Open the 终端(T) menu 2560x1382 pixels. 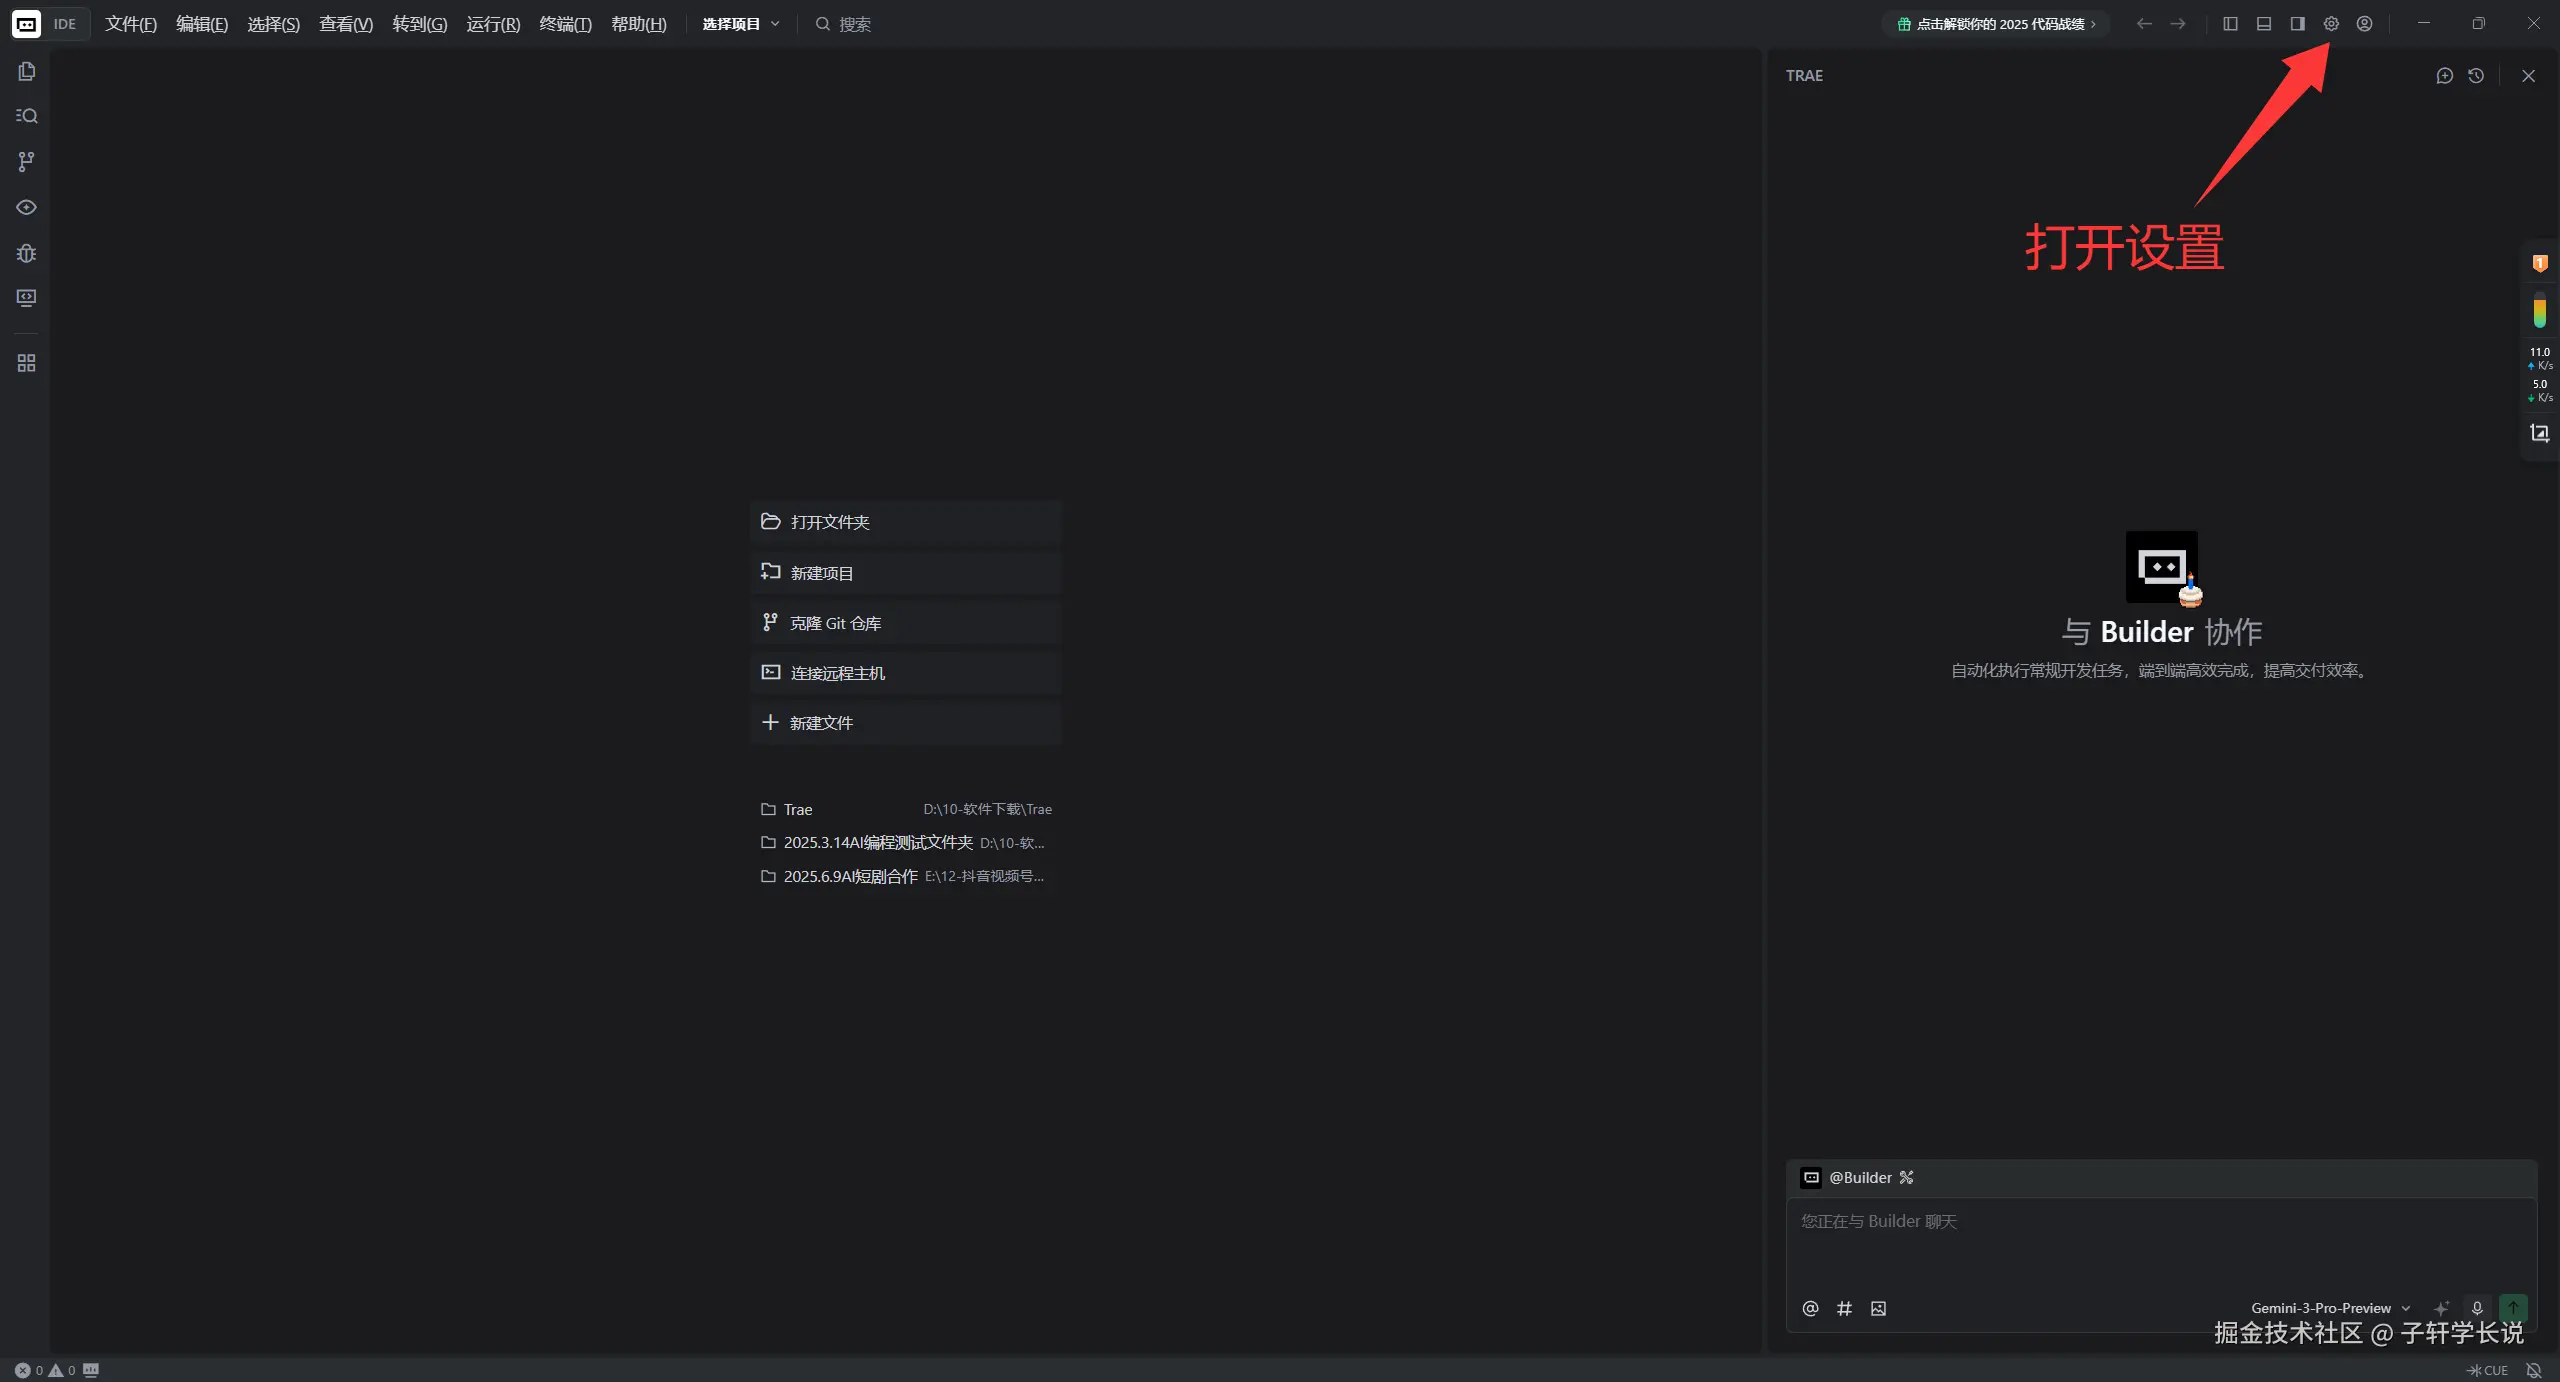(565, 24)
